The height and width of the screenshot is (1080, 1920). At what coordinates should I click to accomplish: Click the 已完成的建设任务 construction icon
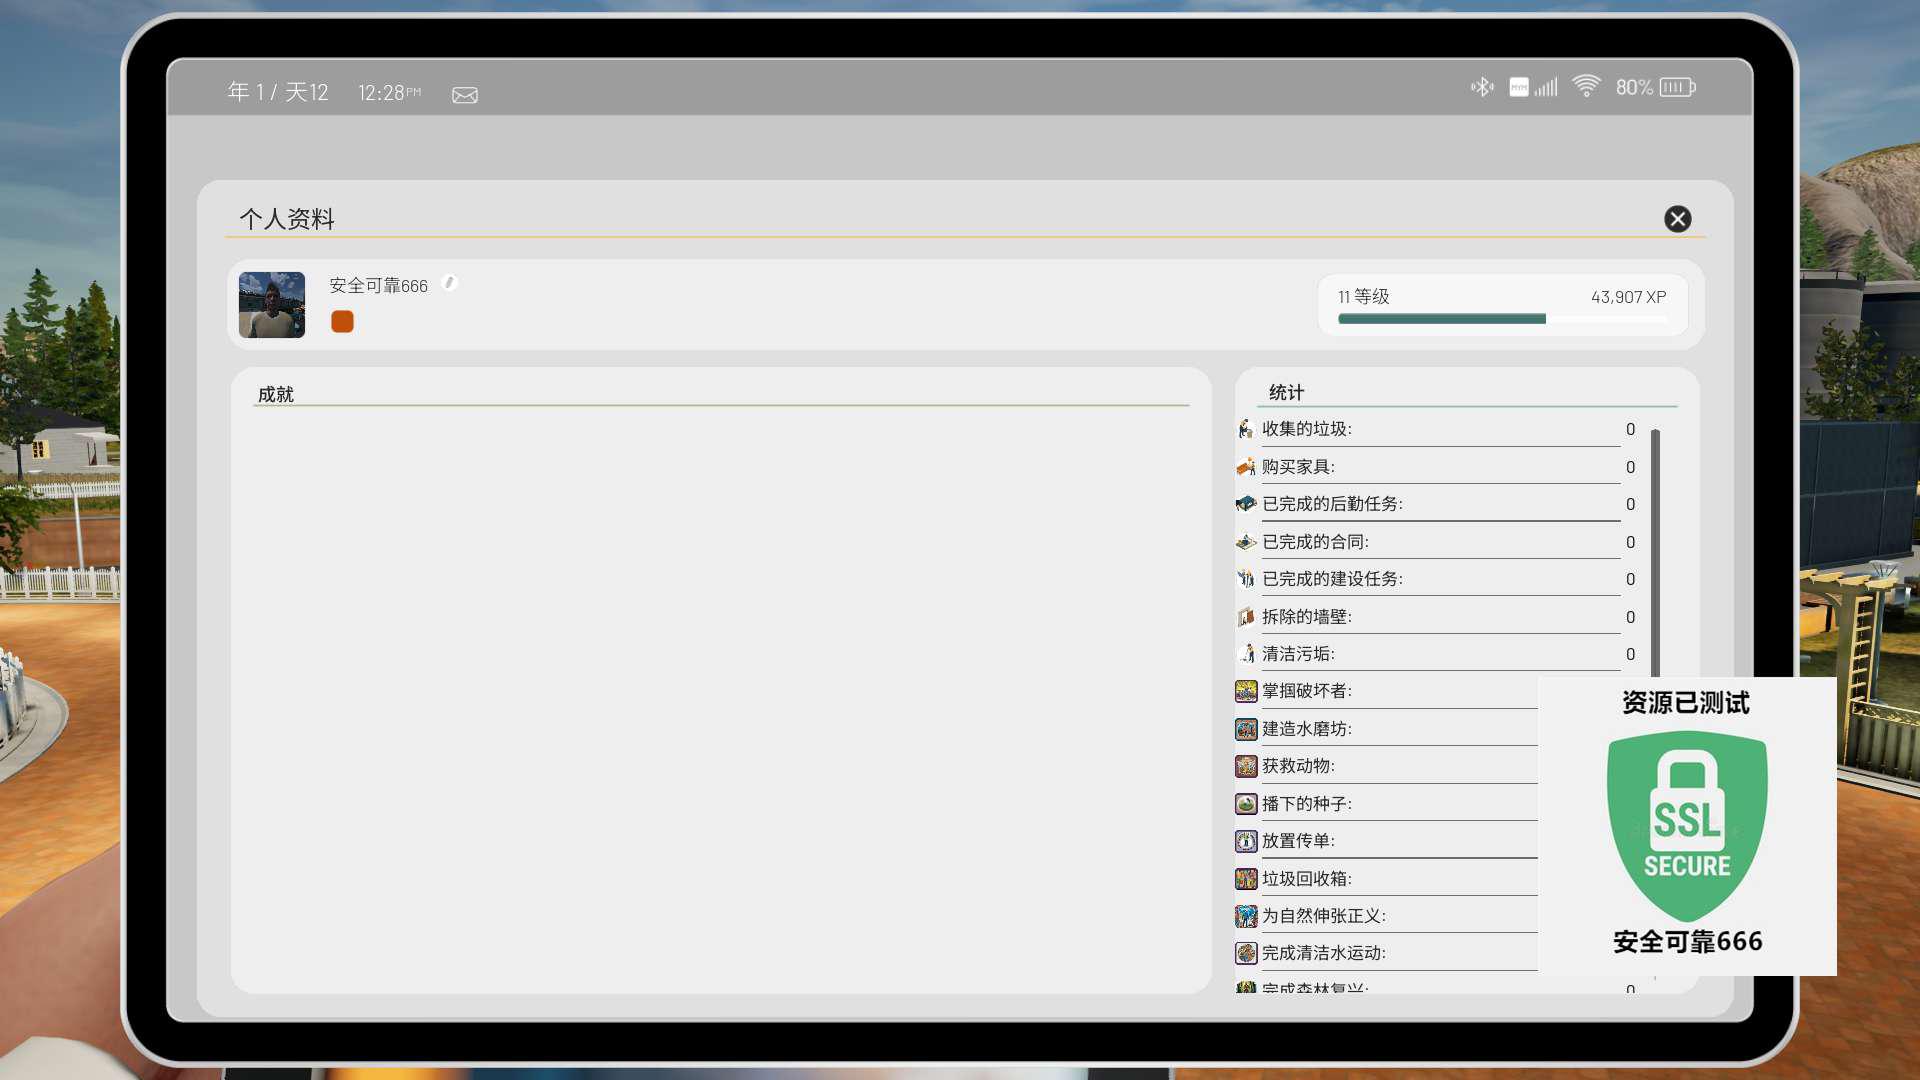[1246, 579]
